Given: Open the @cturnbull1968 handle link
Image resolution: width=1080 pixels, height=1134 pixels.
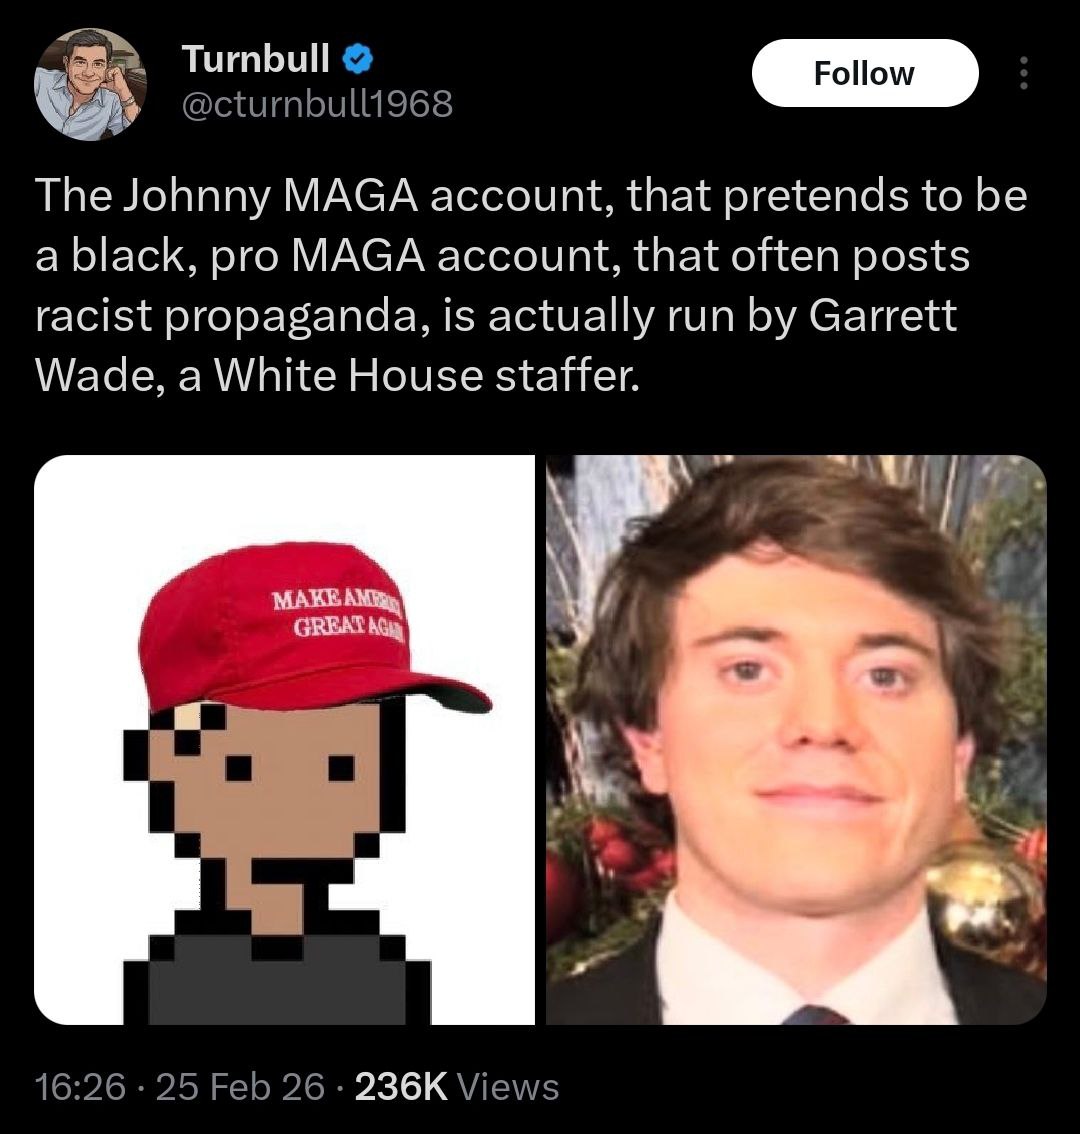Looking at the screenshot, I should click(x=317, y=103).
